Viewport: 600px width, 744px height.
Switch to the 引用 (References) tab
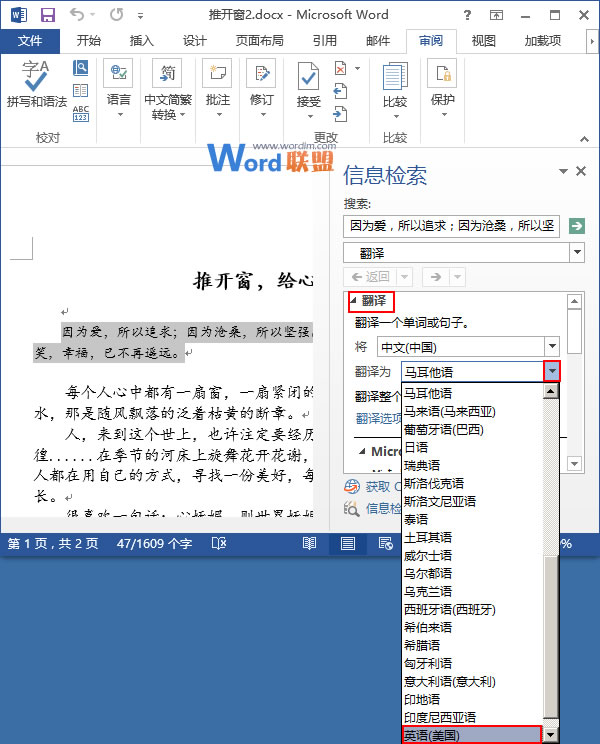[x=324, y=41]
